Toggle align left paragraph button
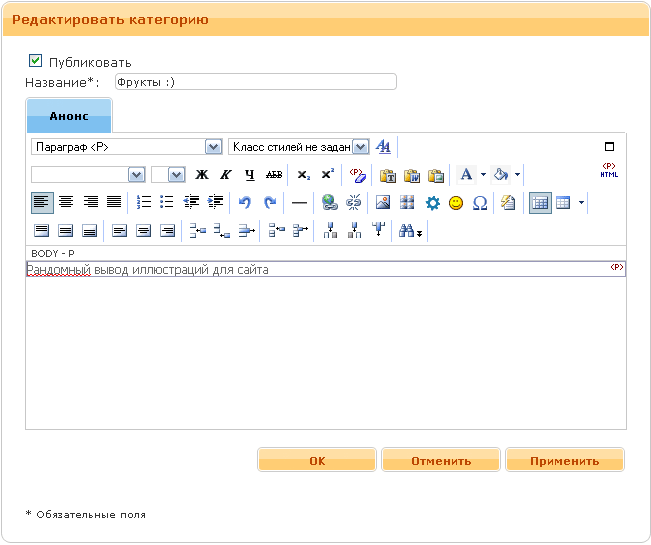Screen dimensions: 651x545 [41, 202]
